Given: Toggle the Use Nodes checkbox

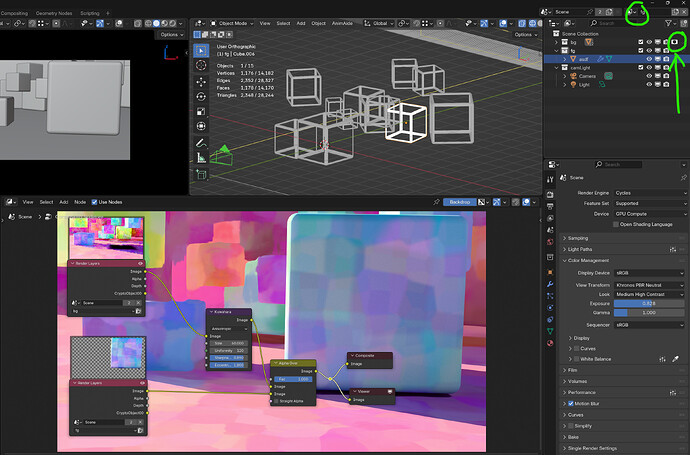Looking at the screenshot, I should 94,202.
